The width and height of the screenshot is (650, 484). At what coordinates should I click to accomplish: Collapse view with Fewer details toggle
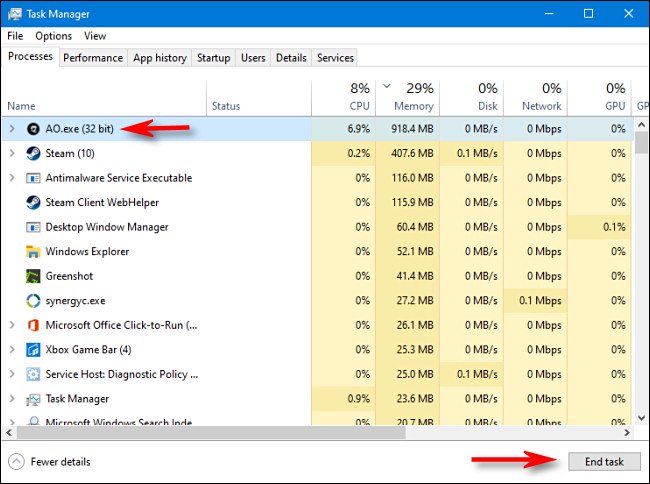(49, 462)
